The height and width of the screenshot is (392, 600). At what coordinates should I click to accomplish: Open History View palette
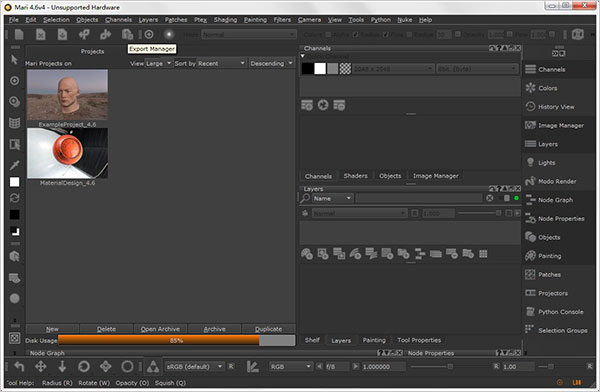[559, 107]
